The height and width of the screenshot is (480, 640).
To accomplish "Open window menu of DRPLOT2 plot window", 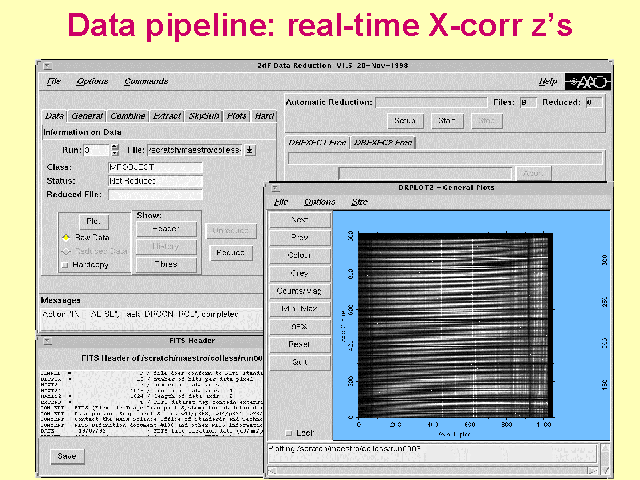I will [x=272, y=187].
